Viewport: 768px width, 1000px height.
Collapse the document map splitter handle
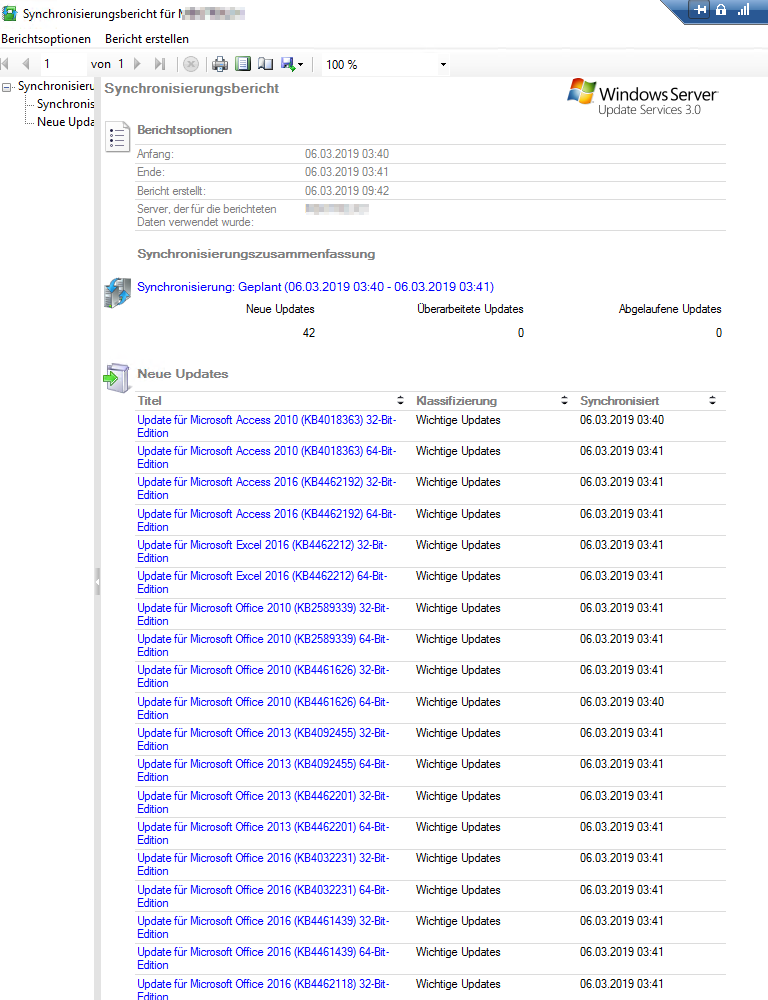coord(98,582)
